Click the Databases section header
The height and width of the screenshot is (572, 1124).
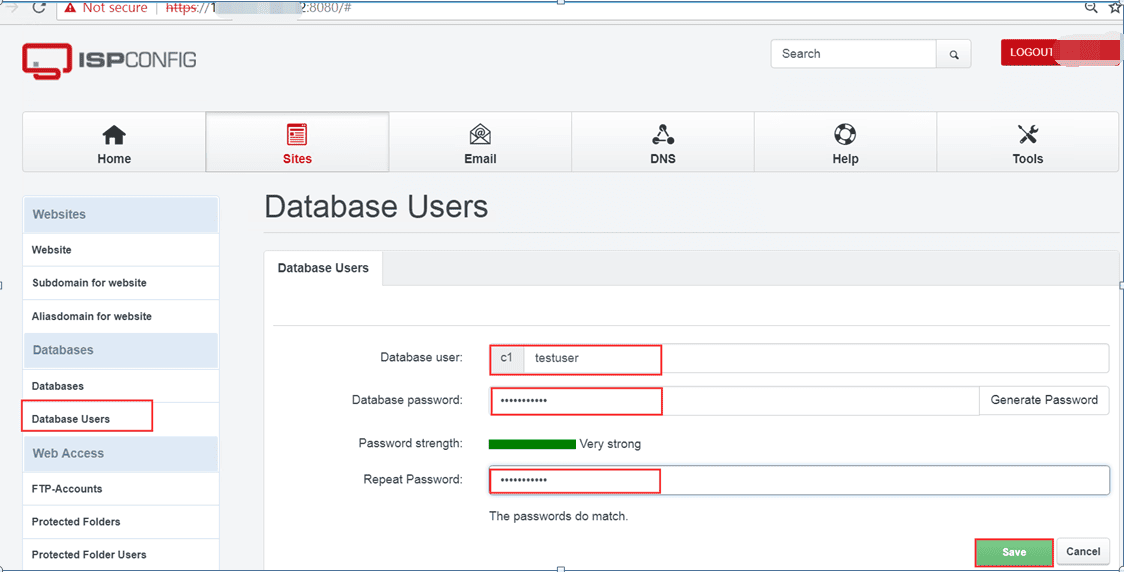(x=120, y=351)
